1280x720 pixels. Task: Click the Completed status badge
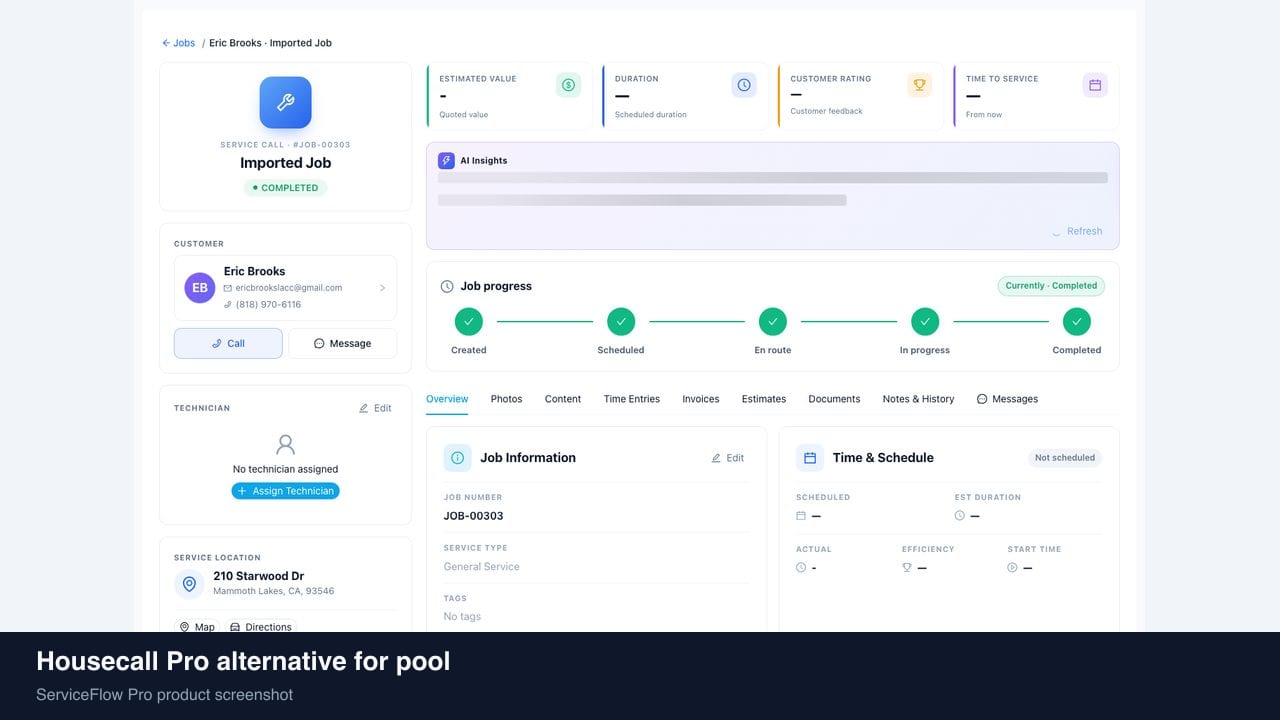tap(285, 188)
